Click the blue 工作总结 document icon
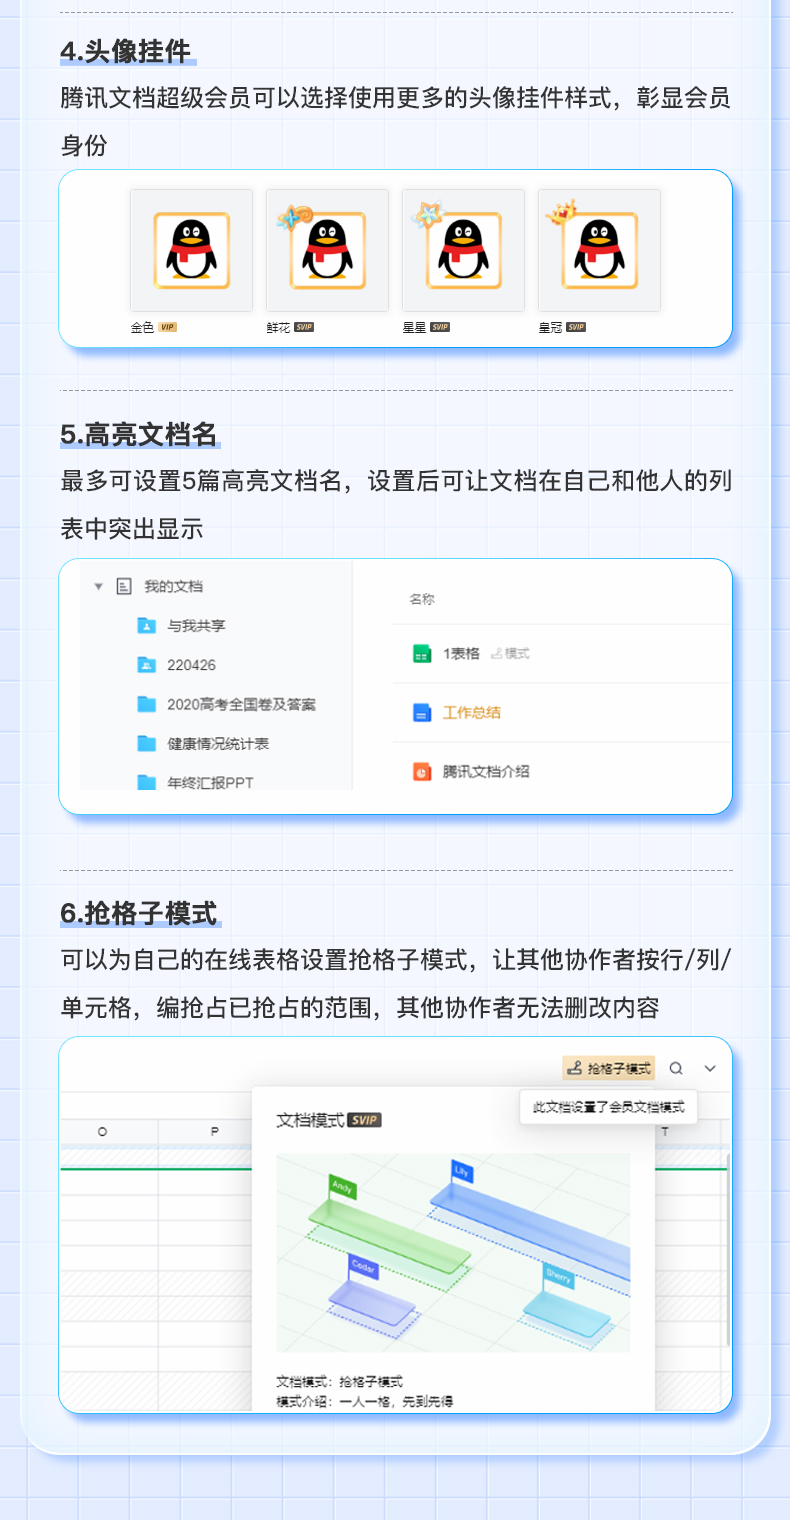790x1520 pixels. [x=421, y=713]
